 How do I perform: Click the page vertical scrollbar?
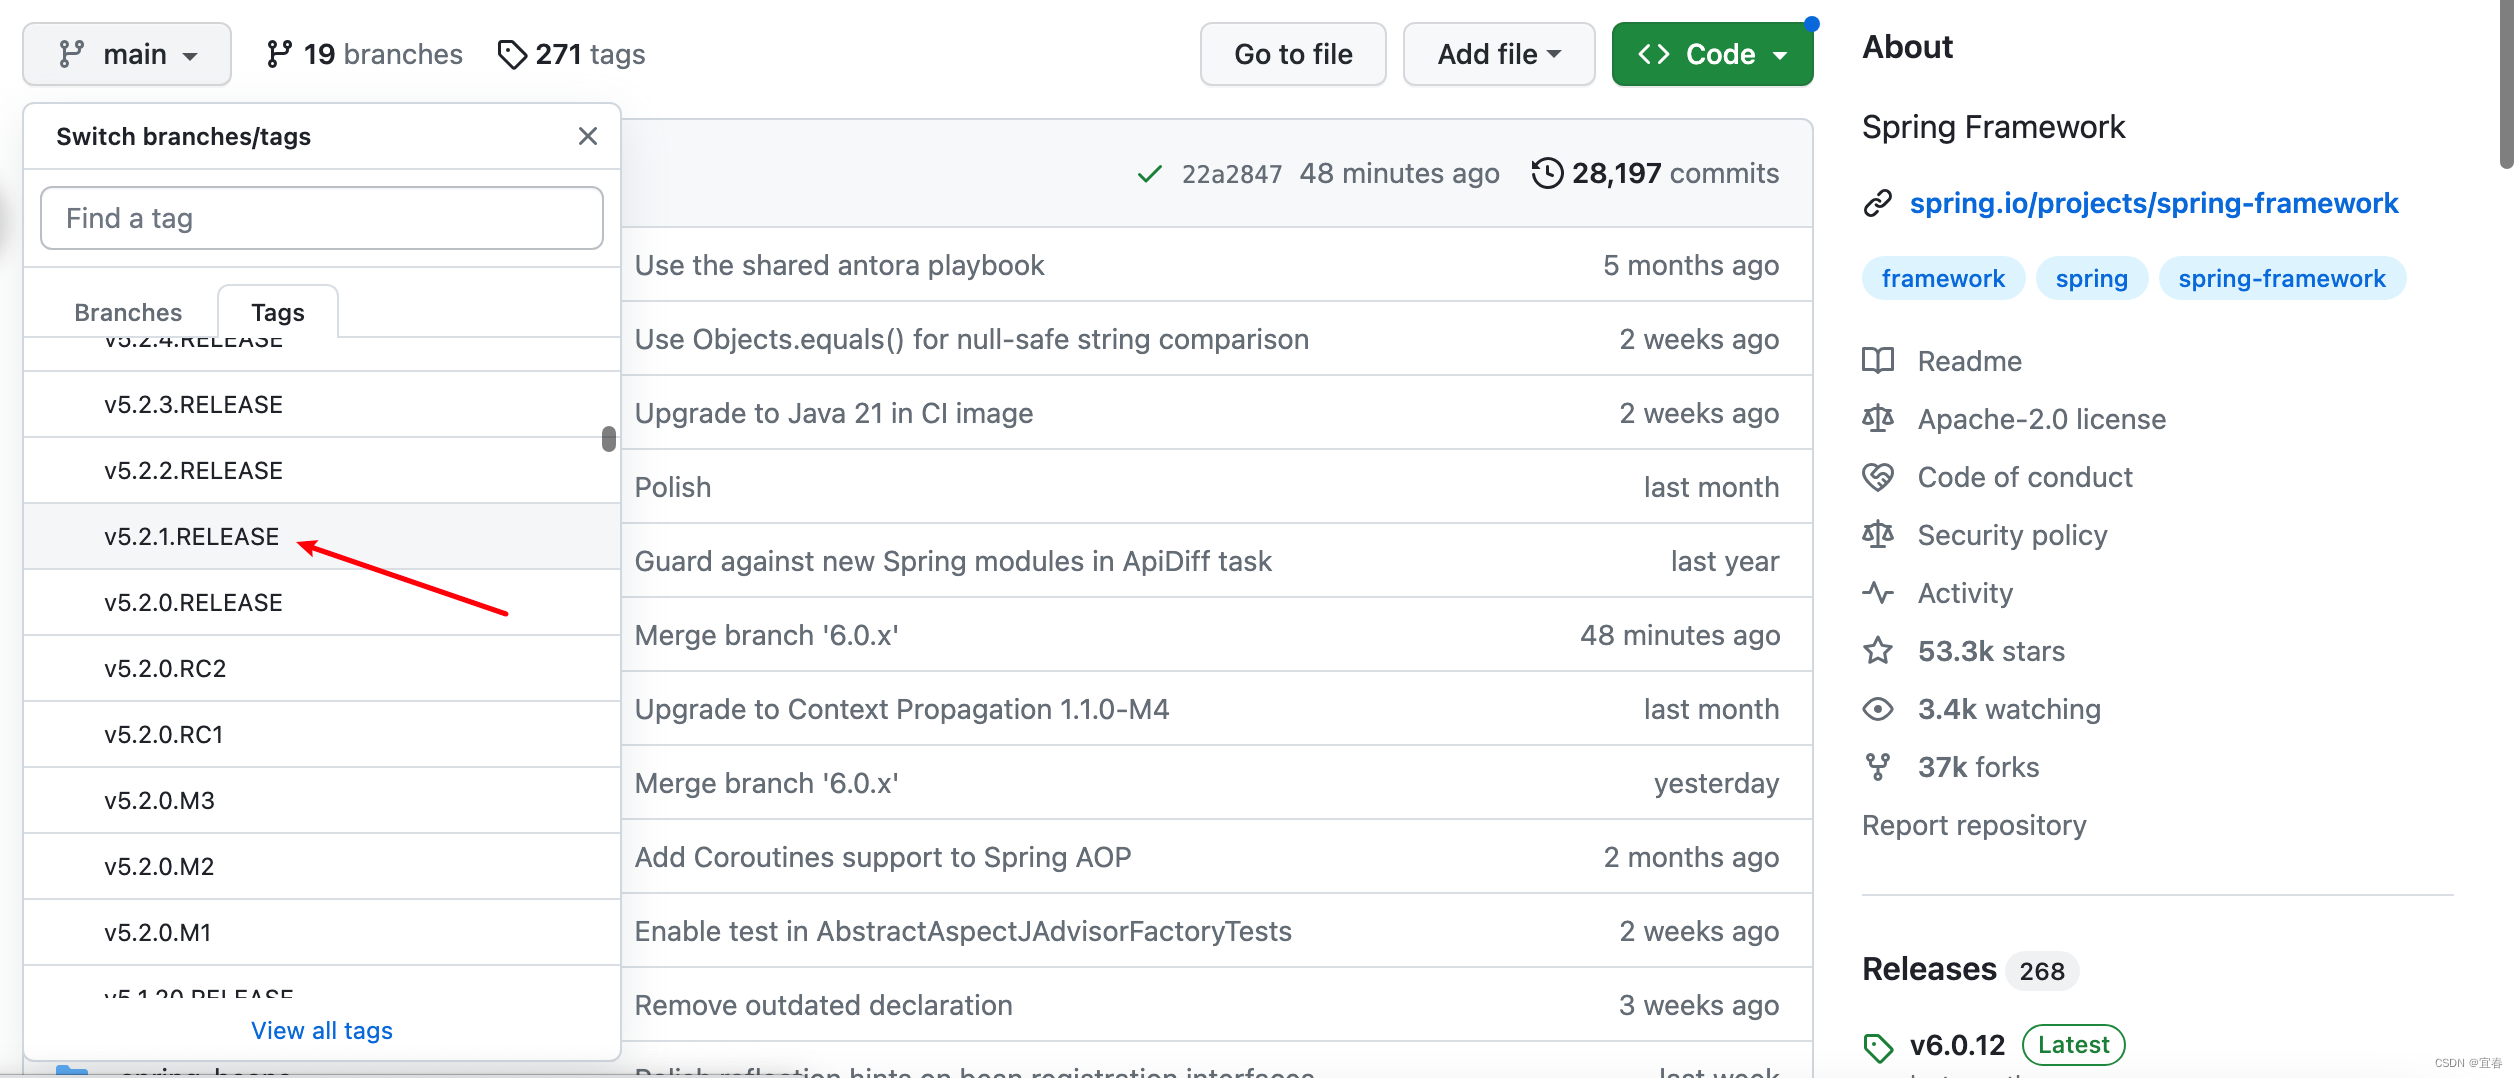click(2507, 85)
